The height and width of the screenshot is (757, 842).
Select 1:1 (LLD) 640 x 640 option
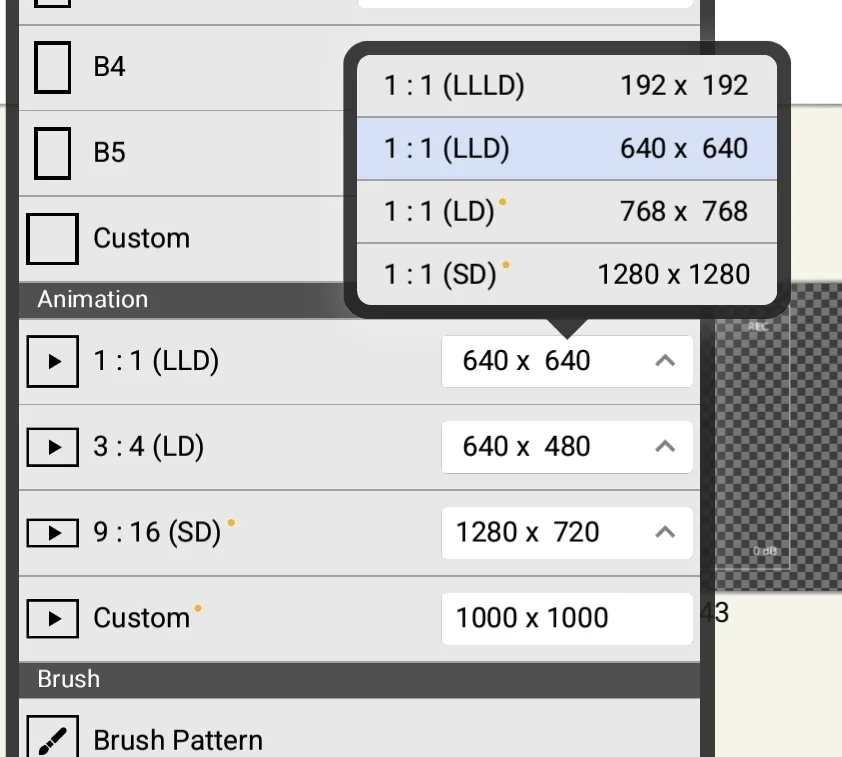[566, 149]
